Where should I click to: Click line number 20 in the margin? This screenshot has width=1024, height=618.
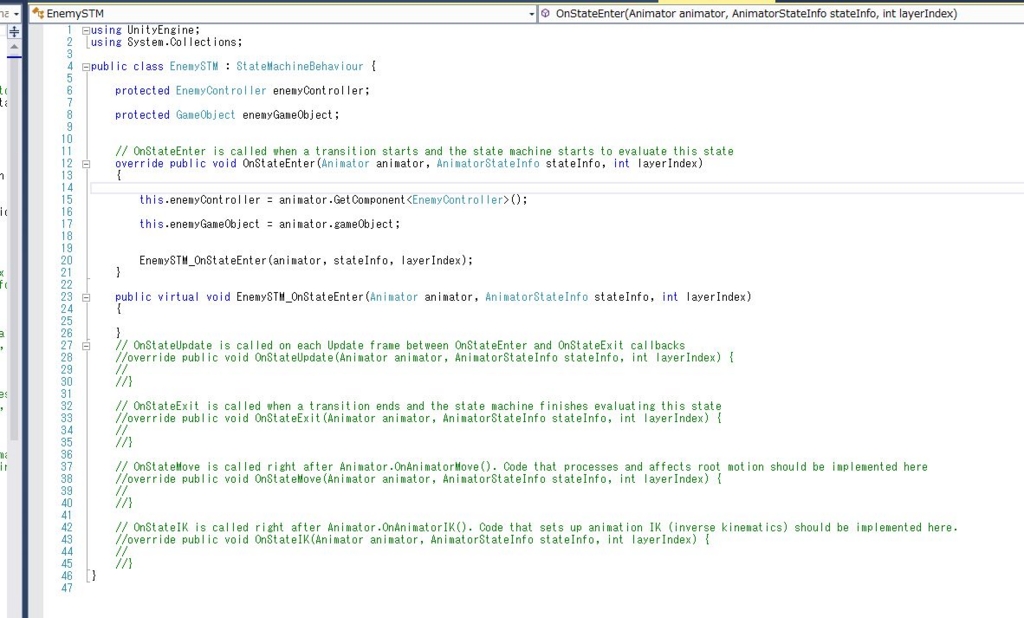click(67, 261)
